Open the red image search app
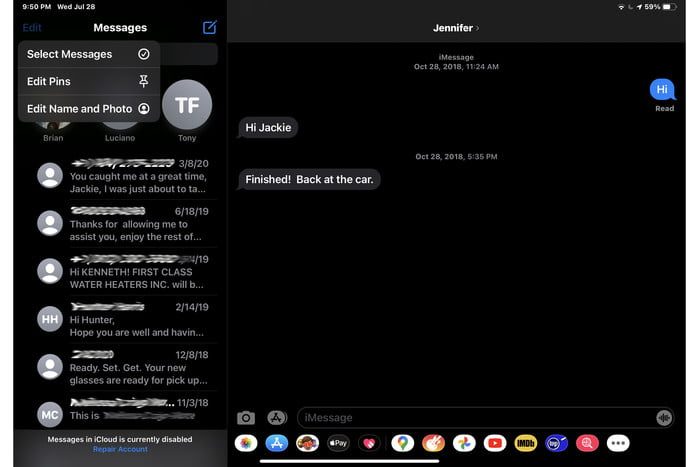700x467 pixels. 587,443
